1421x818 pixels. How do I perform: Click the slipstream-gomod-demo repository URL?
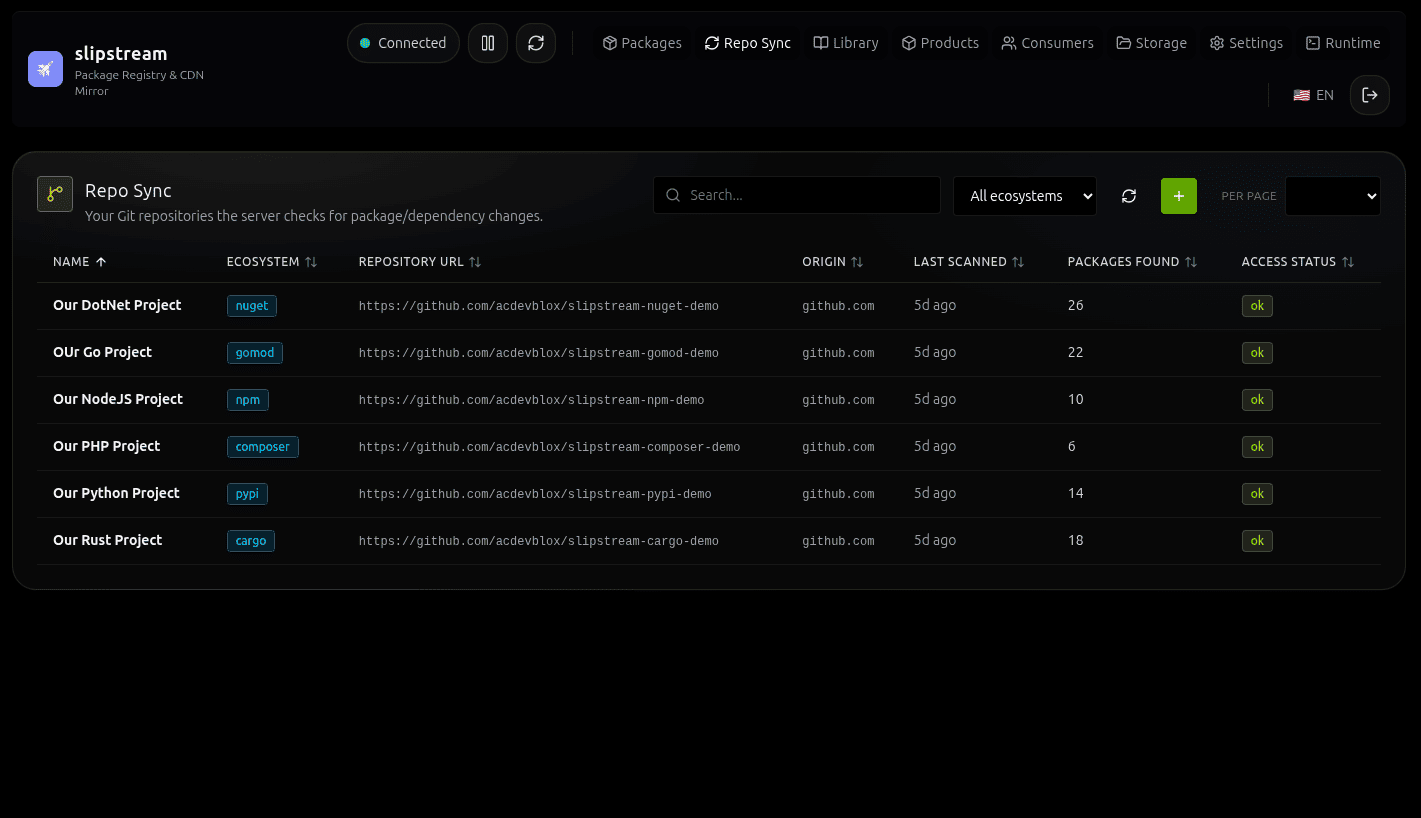coord(539,353)
